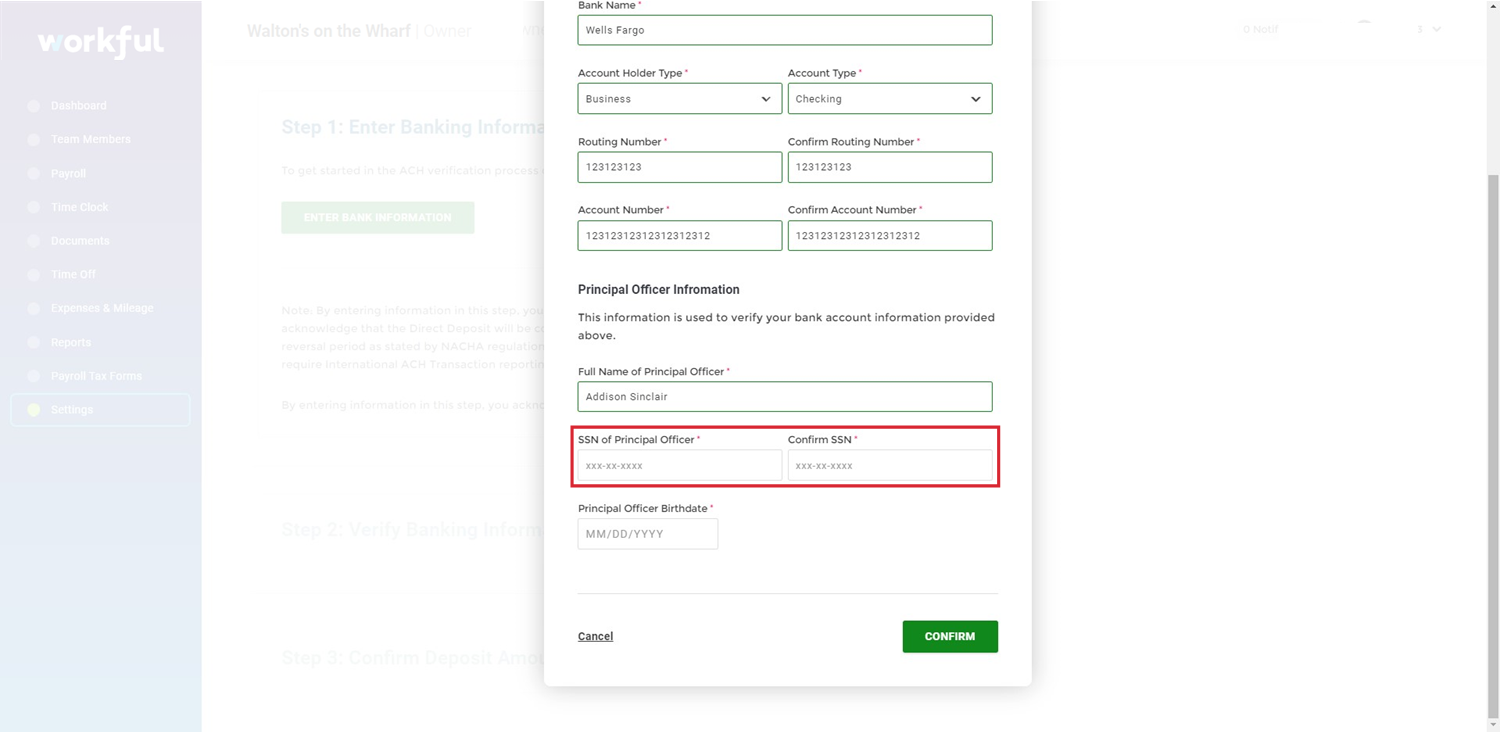Click the Confirm SSN field

click(x=890, y=465)
